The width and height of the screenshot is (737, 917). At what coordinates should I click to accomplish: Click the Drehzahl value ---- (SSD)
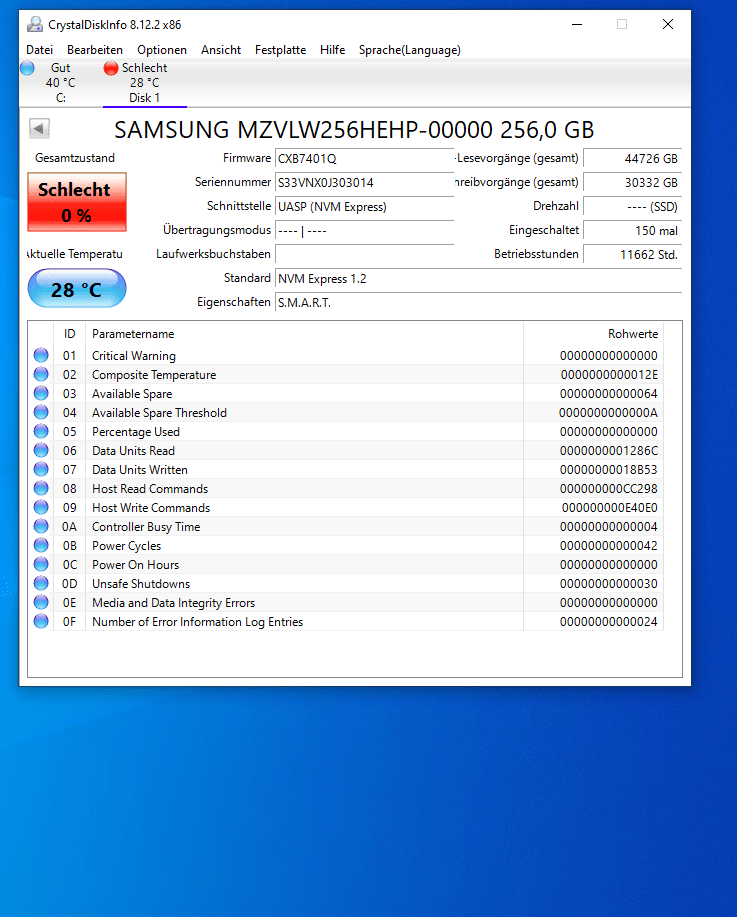[x=633, y=206]
